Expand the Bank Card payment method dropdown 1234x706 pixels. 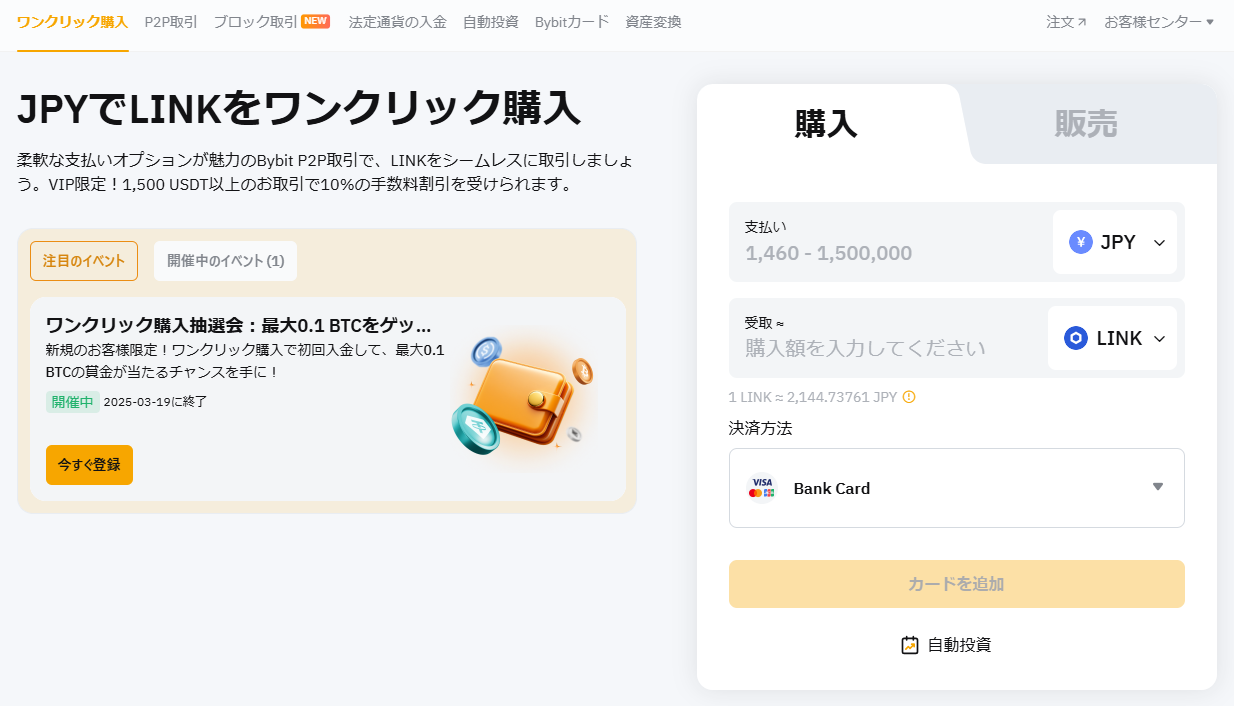pos(1157,487)
